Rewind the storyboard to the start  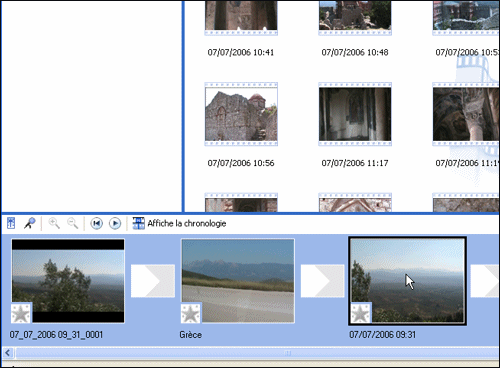97,223
